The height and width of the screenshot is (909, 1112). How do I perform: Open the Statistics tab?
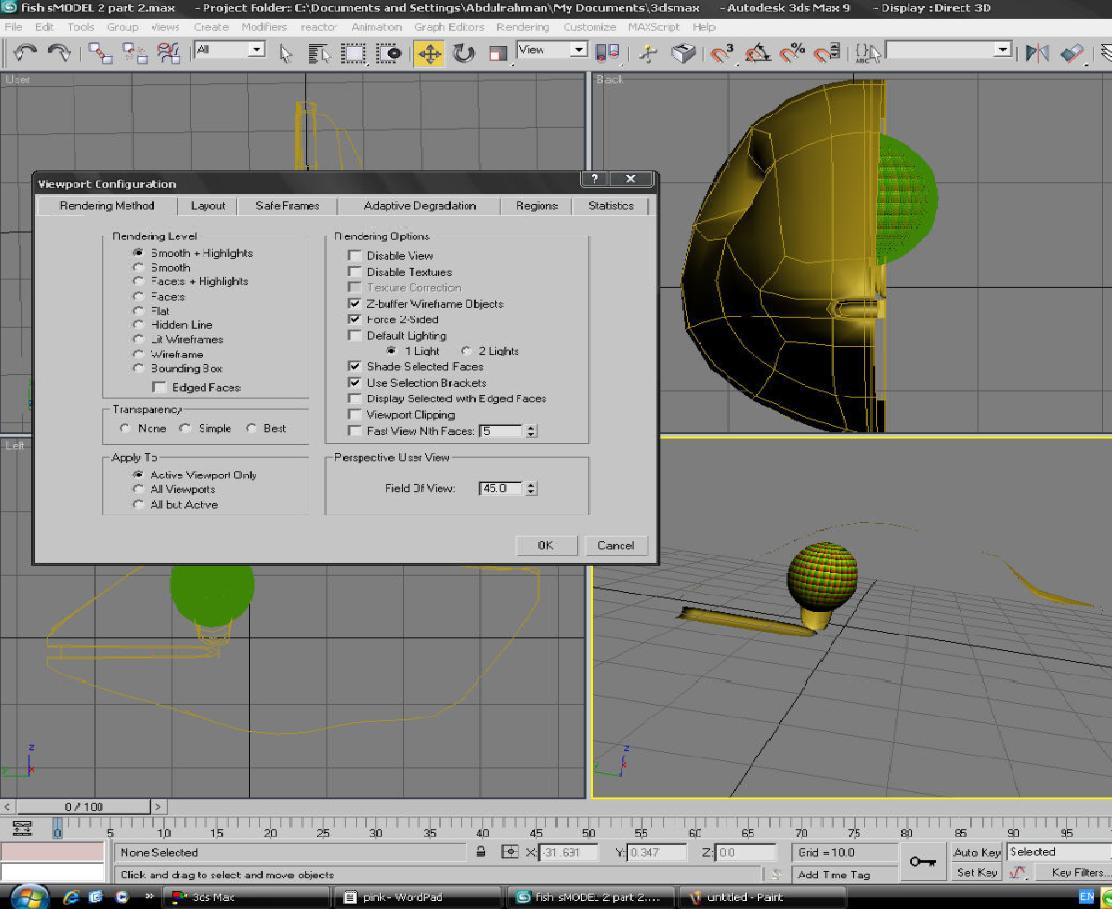pyautogui.click(x=611, y=206)
